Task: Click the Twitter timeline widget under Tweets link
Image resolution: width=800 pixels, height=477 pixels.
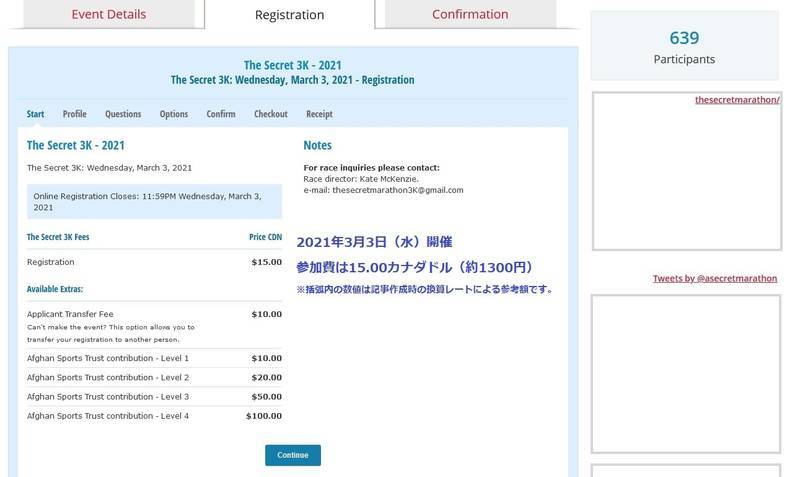Action: pos(686,374)
